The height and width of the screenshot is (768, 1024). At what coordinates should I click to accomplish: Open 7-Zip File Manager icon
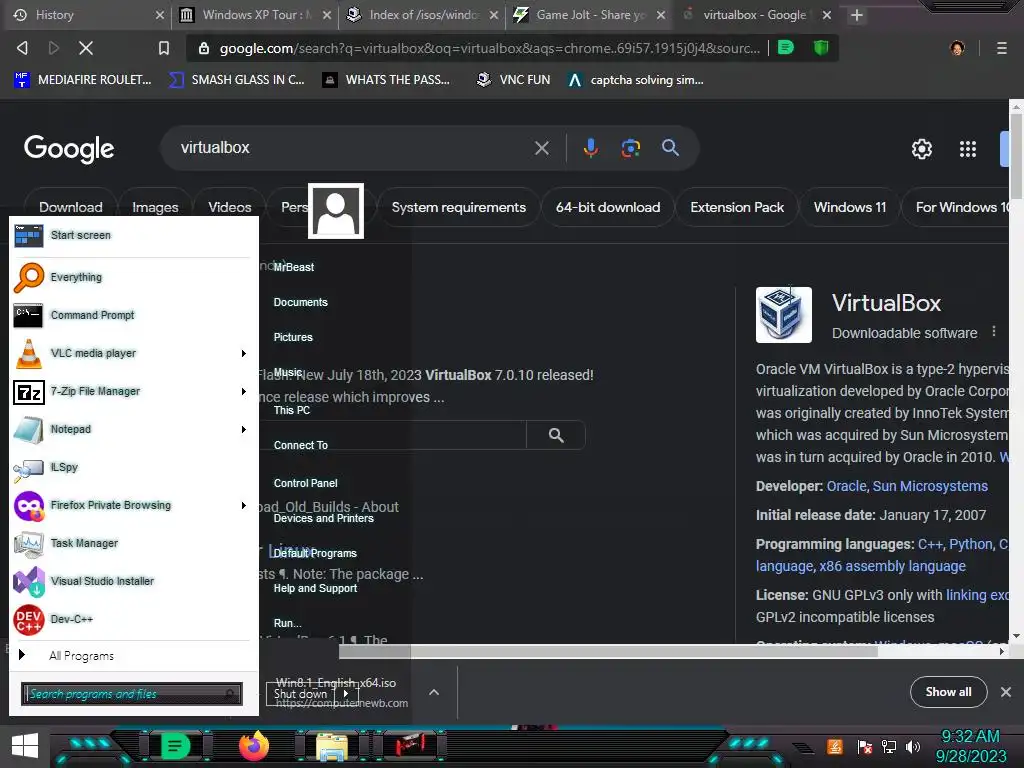pos(29,392)
